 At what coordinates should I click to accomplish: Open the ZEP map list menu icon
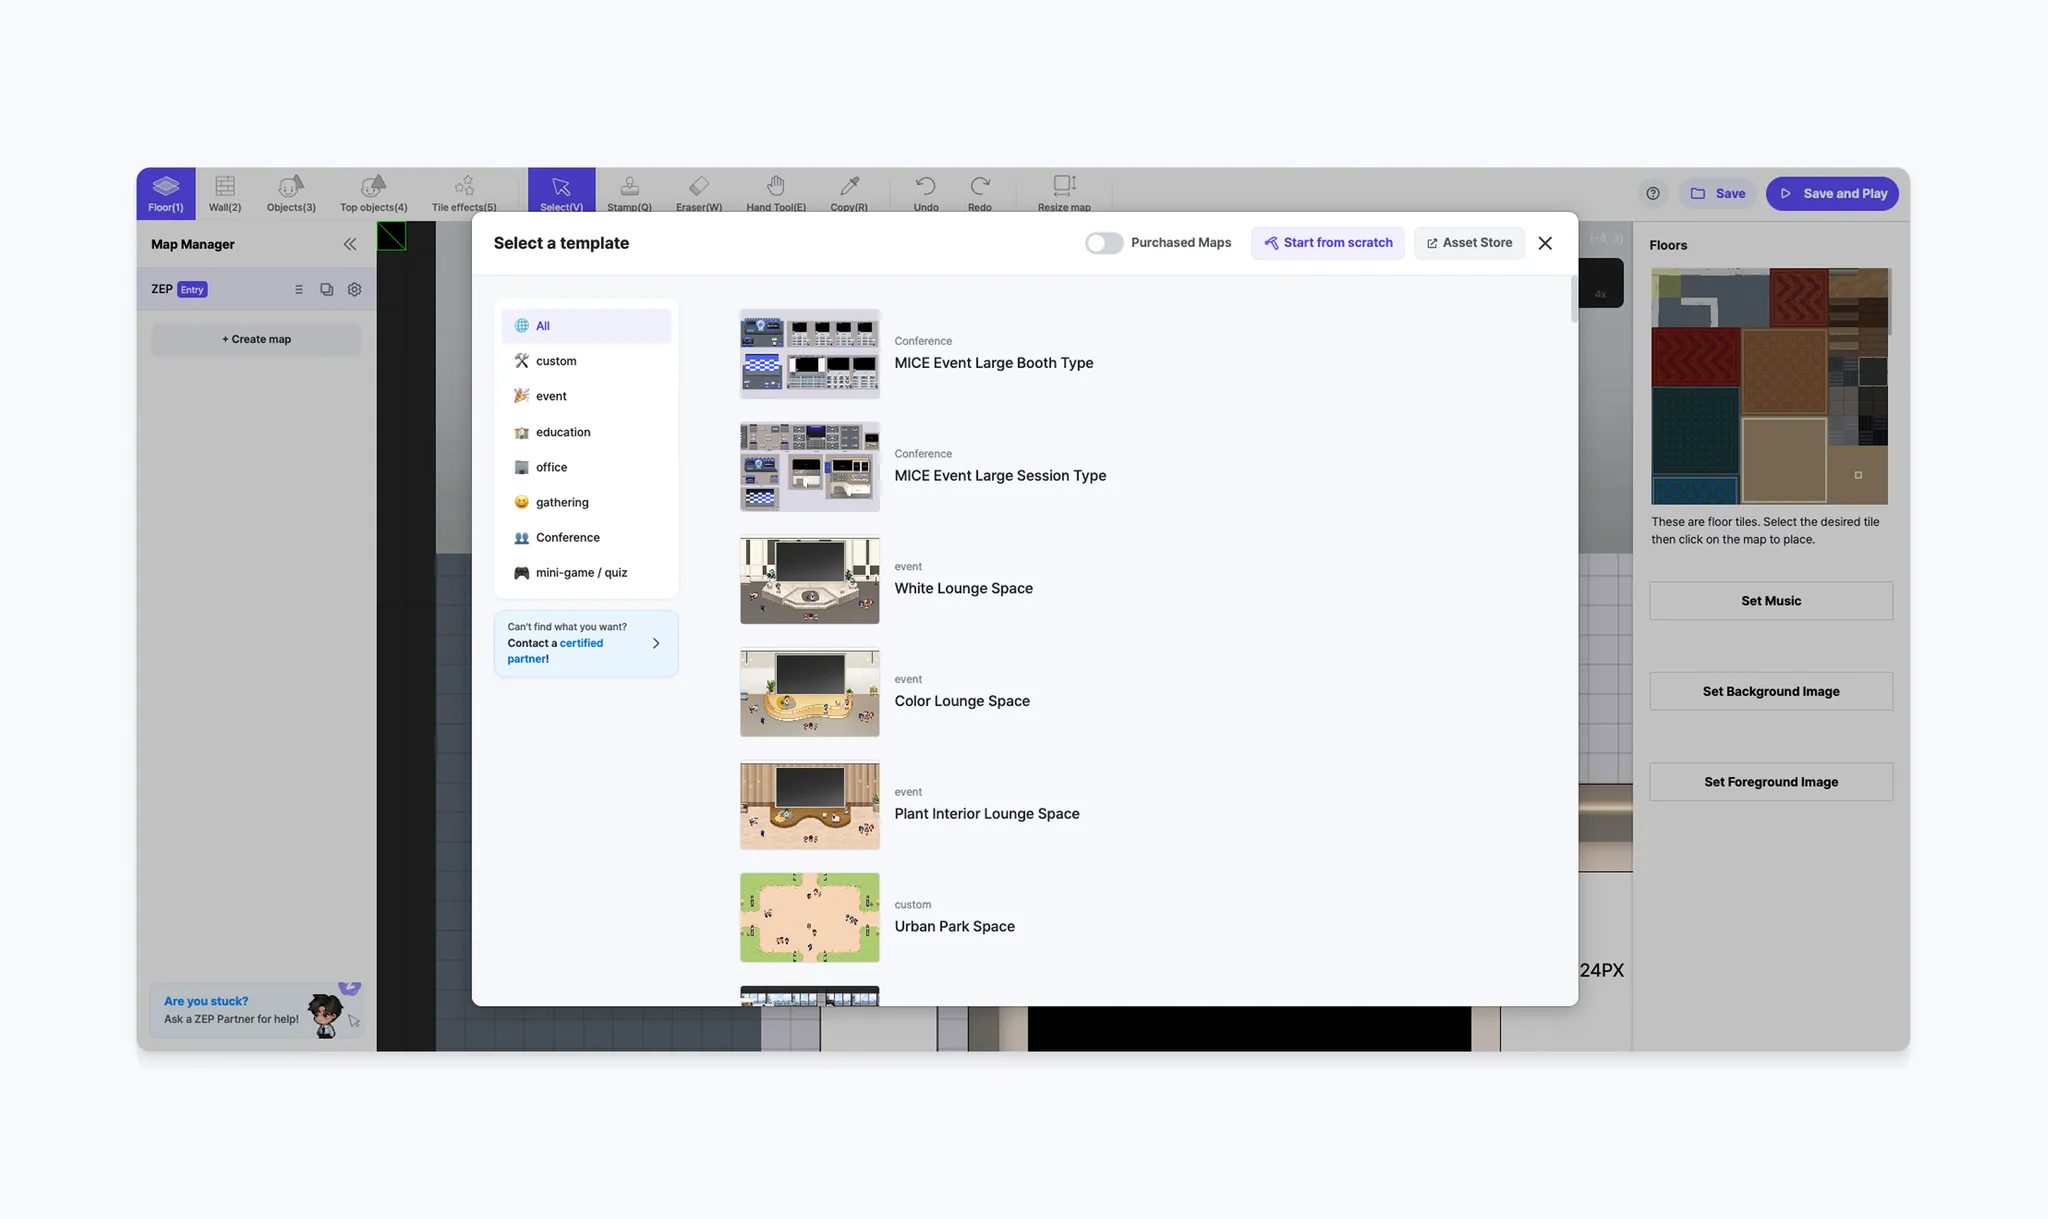coord(298,289)
